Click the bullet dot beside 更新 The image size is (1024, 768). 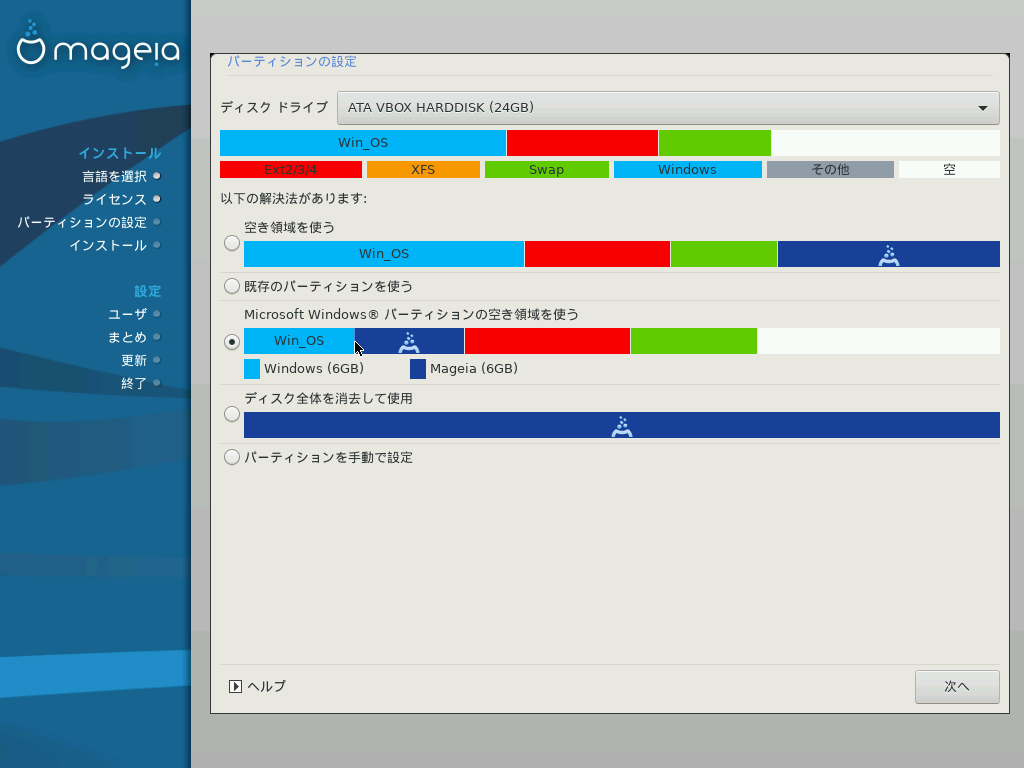[157, 360]
